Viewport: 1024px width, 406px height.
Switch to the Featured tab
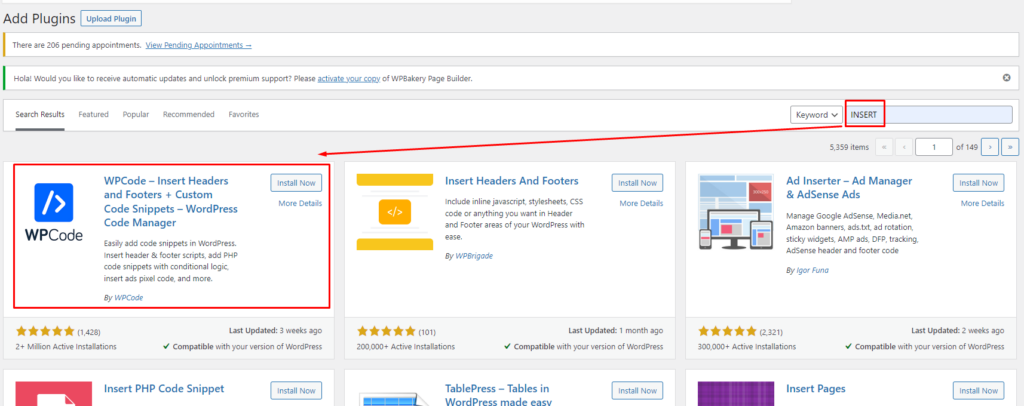pos(93,115)
